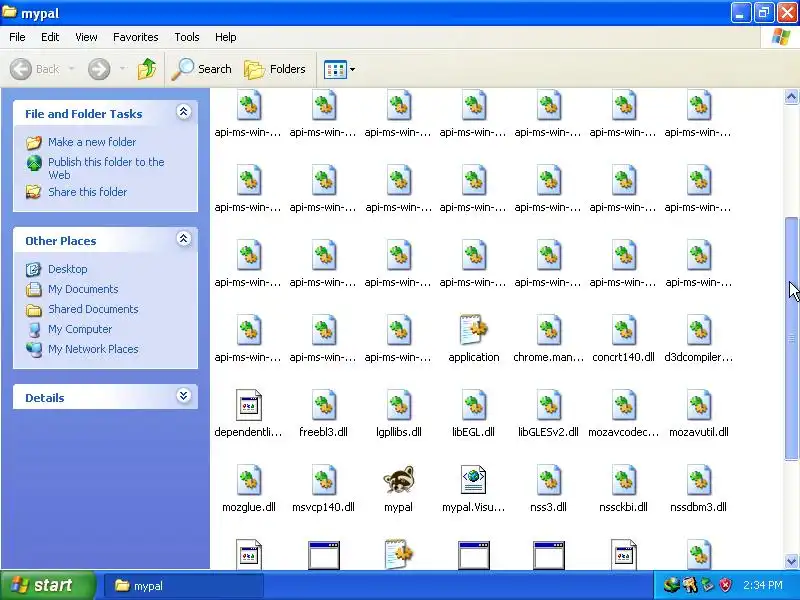
Task: Go to Desktop in Other Places
Action: [67, 269]
